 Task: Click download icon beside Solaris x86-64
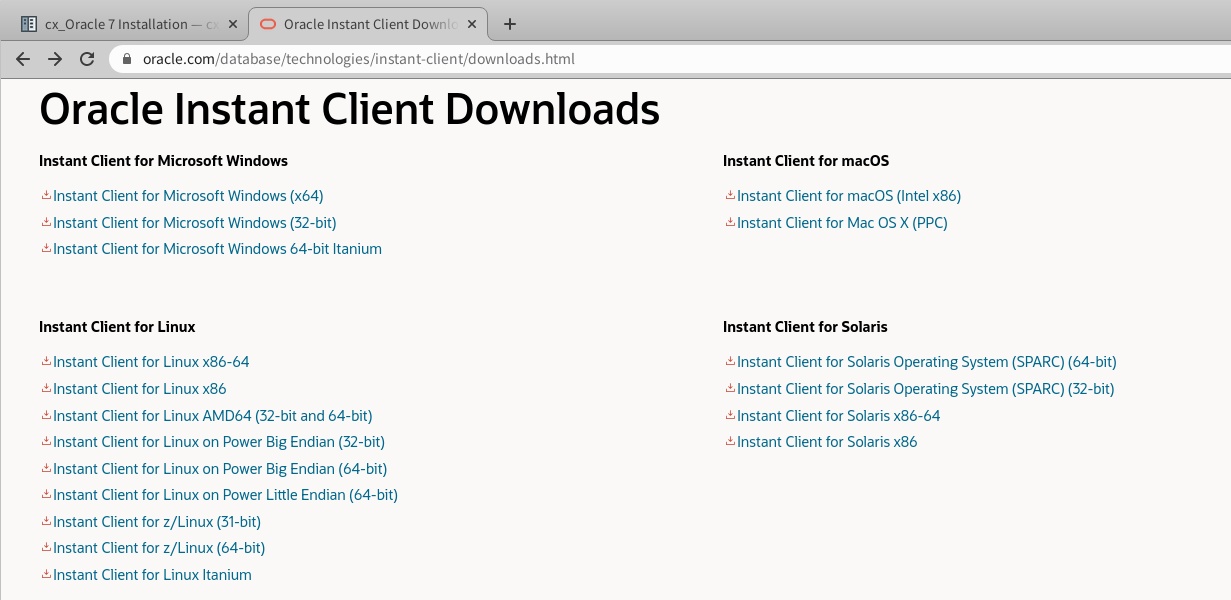point(730,415)
